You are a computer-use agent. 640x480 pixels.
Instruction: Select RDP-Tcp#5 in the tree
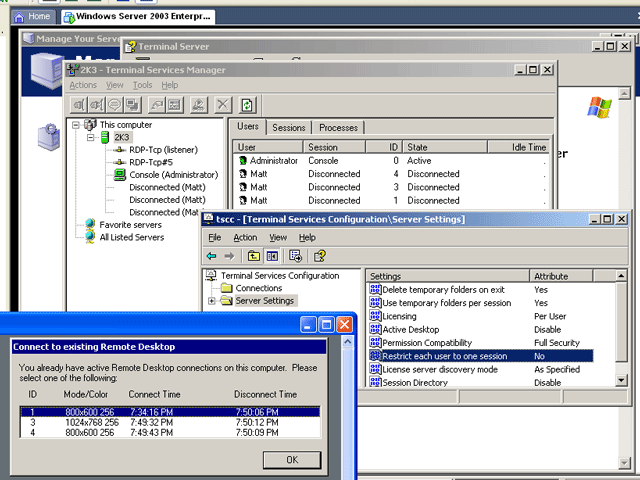point(151,162)
